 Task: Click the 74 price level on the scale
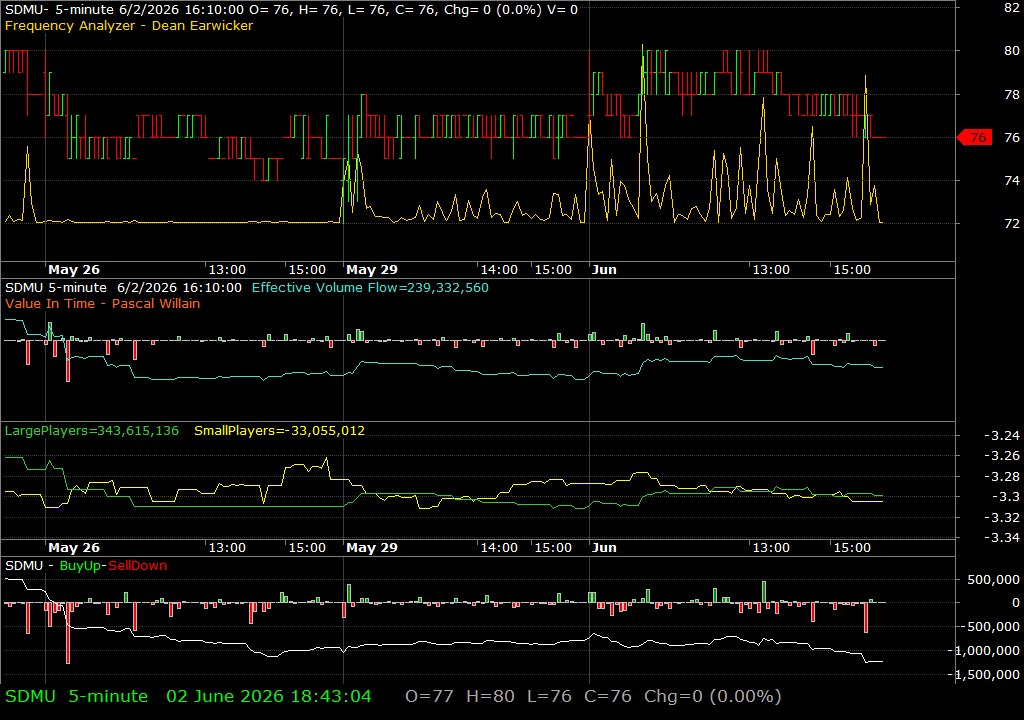[x=1012, y=180]
